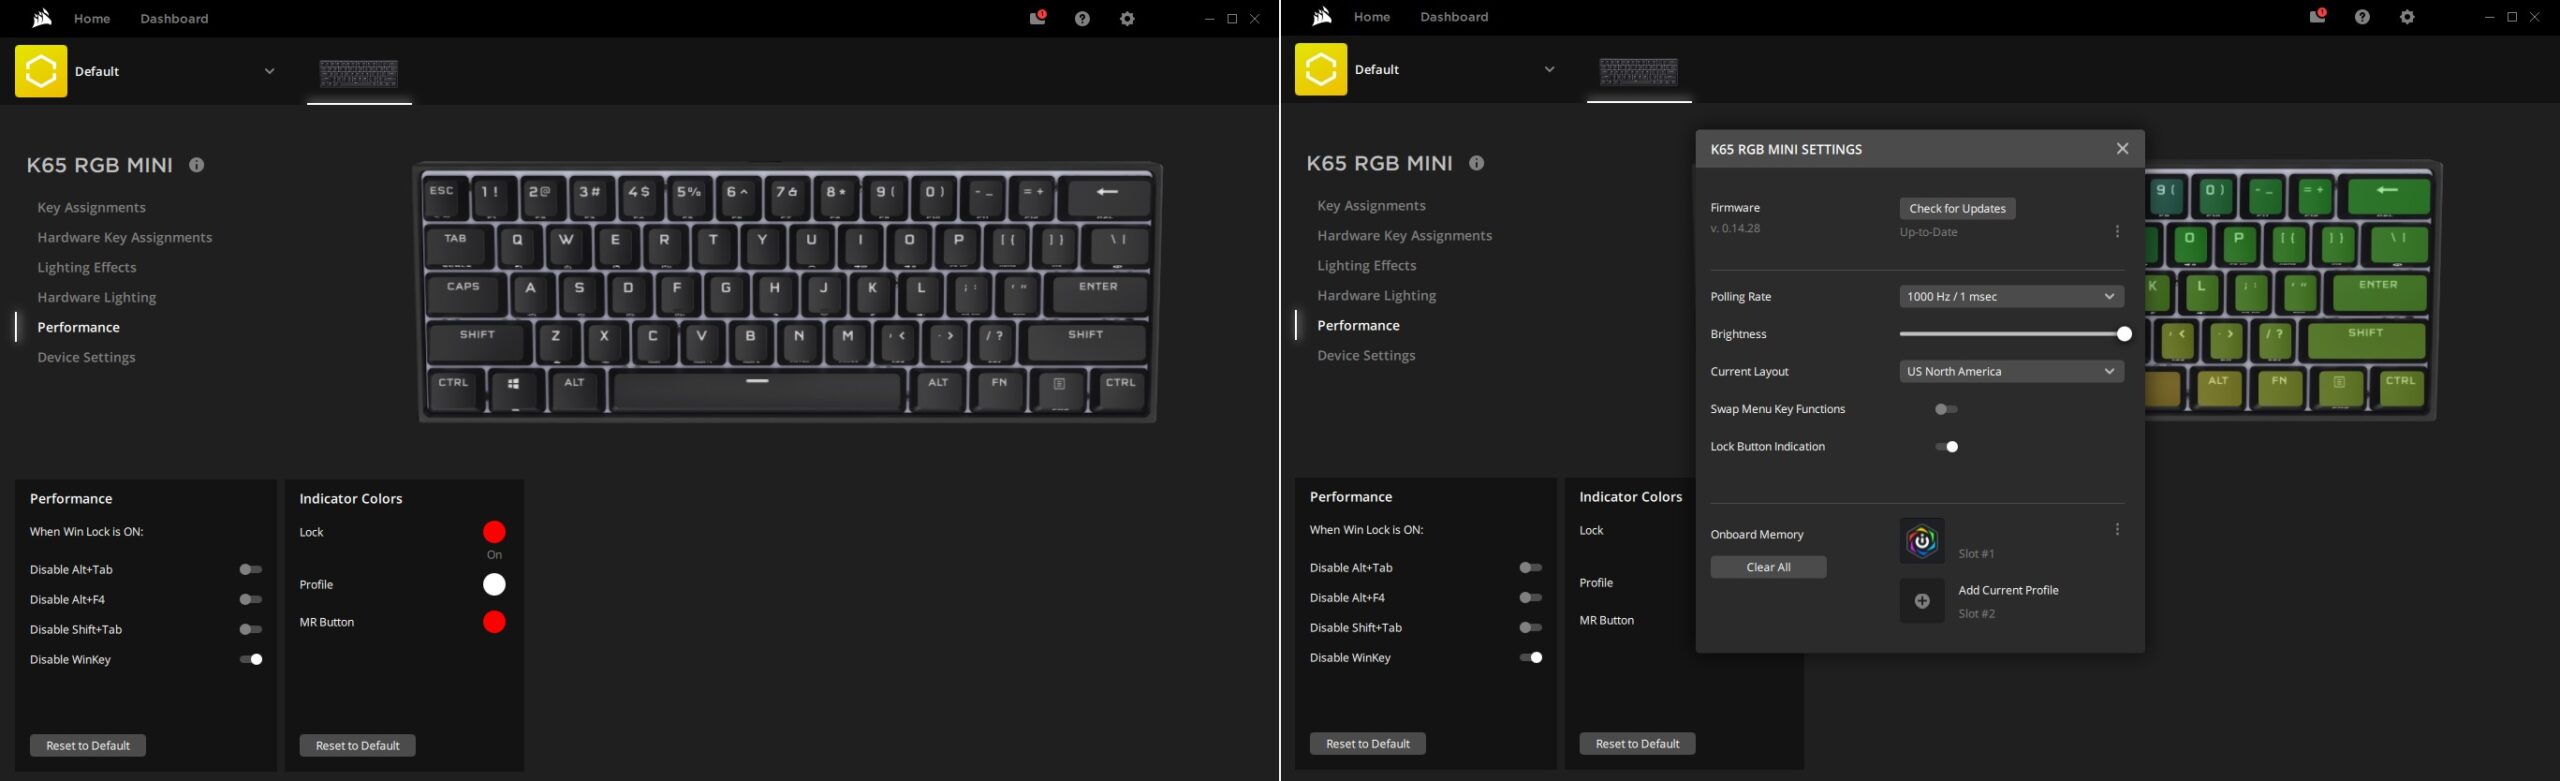The height and width of the screenshot is (781, 2560).
Task: Click Corsair sails logo in left window
Action: 41,18
